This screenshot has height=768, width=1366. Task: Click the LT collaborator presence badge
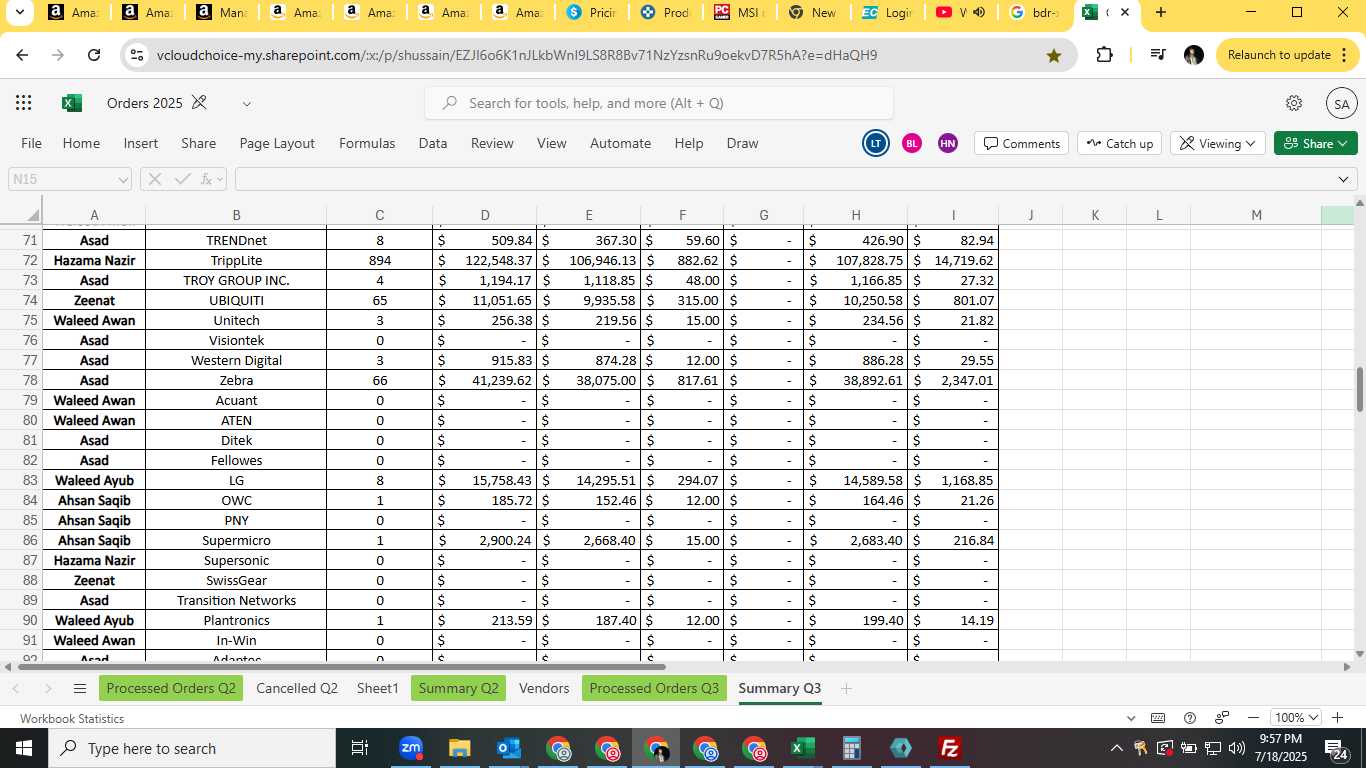[875, 143]
